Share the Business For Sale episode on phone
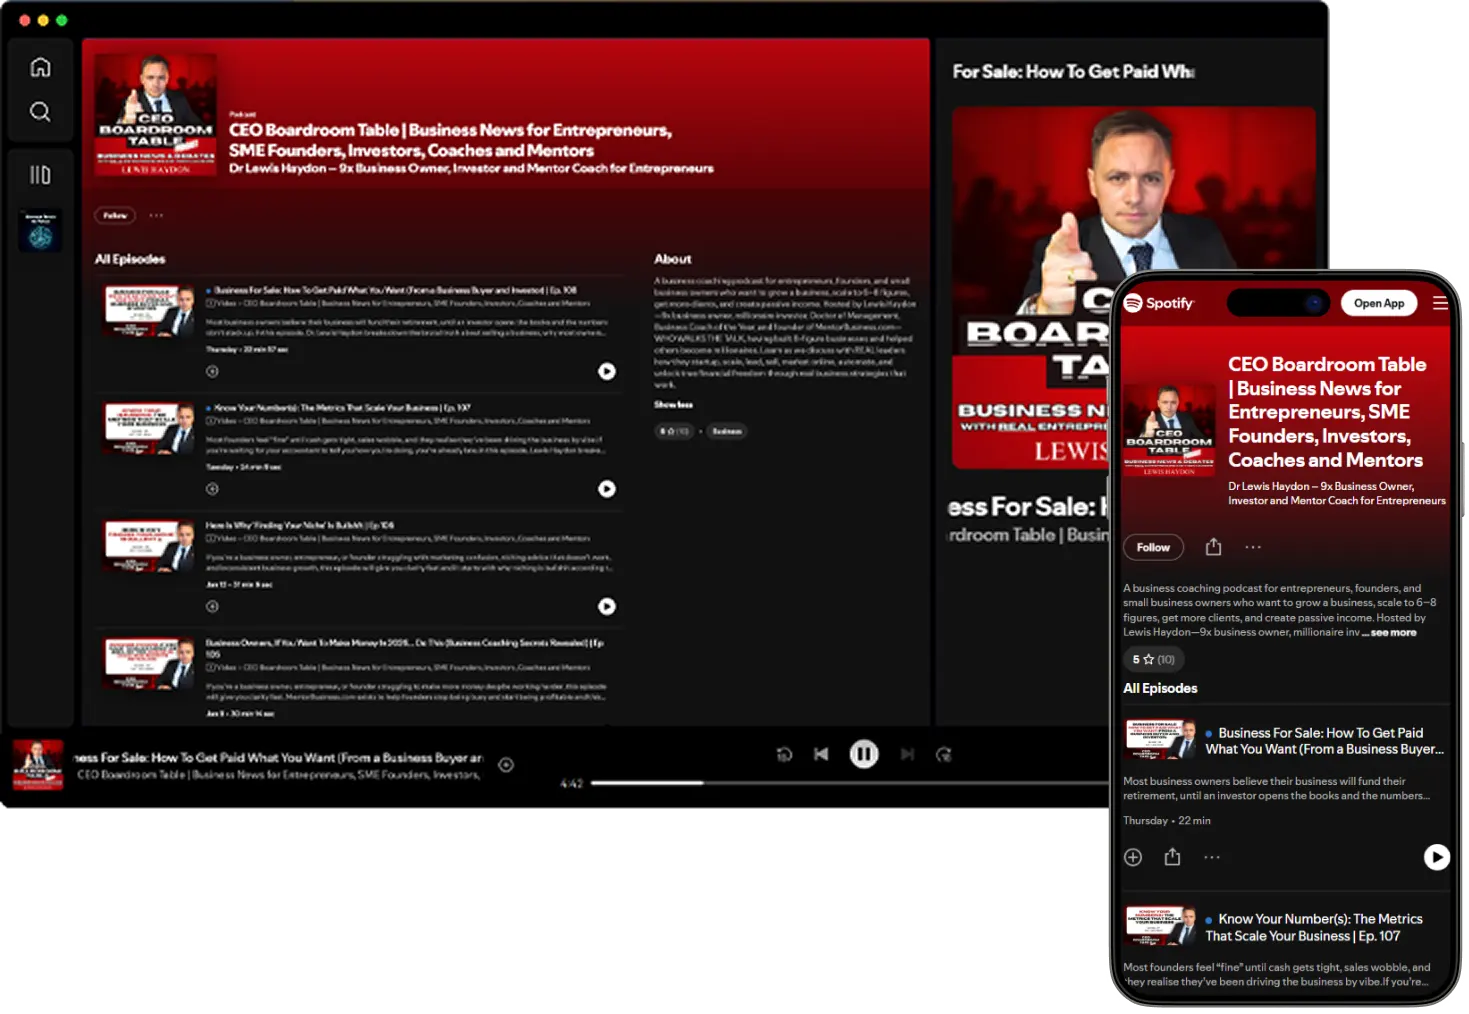Screen dimensions: 1469x1014 (x=1173, y=857)
